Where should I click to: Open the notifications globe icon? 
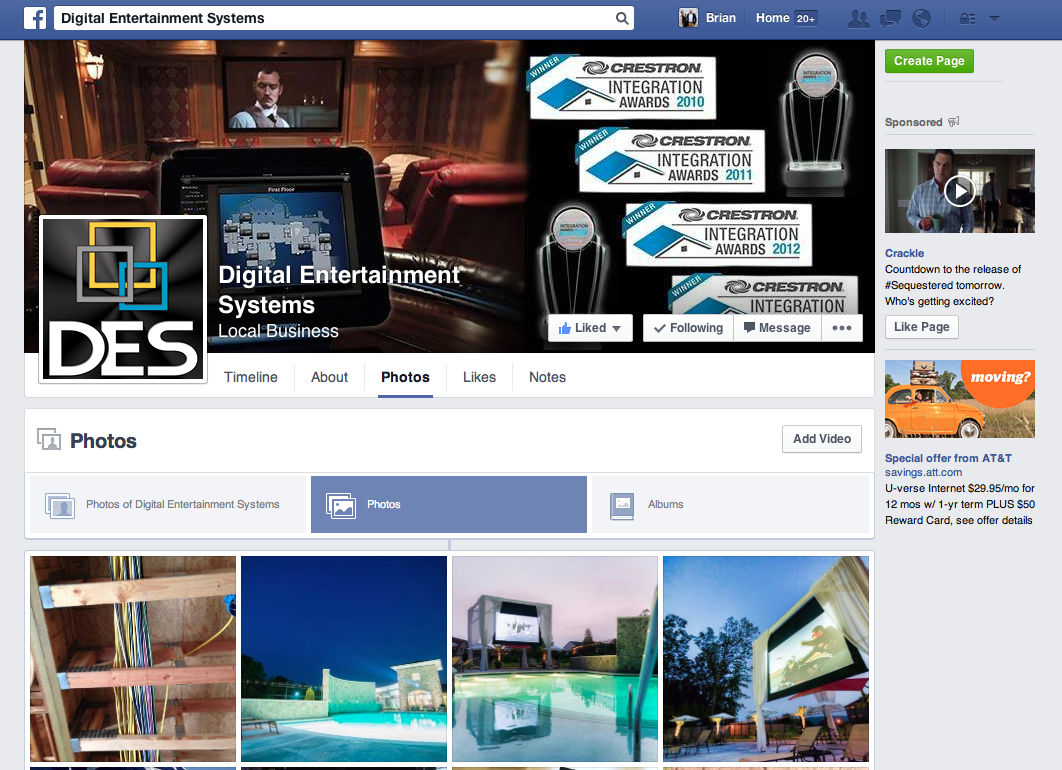(921, 18)
